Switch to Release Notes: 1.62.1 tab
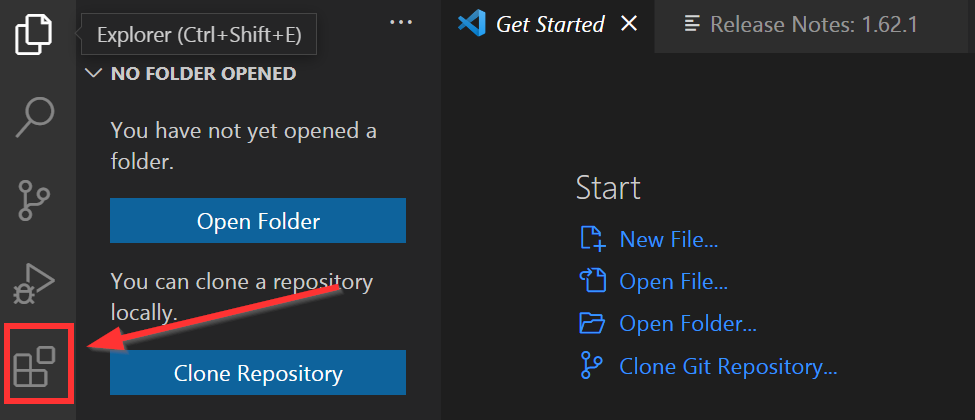The width and height of the screenshot is (975, 420). click(801, 24)
